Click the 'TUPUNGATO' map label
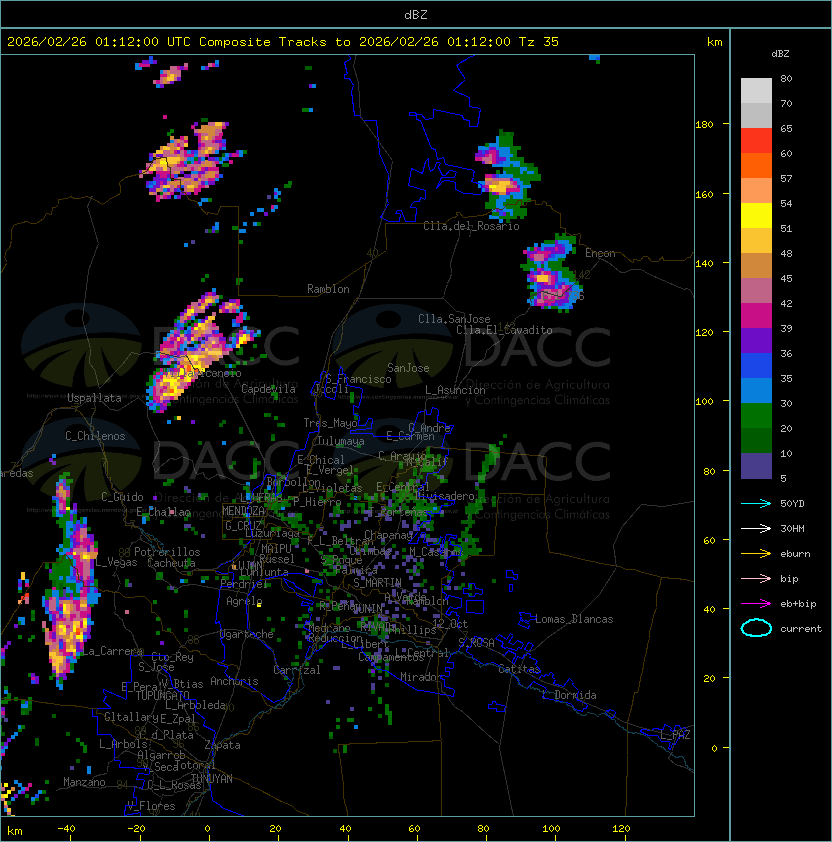 [162, 695]
